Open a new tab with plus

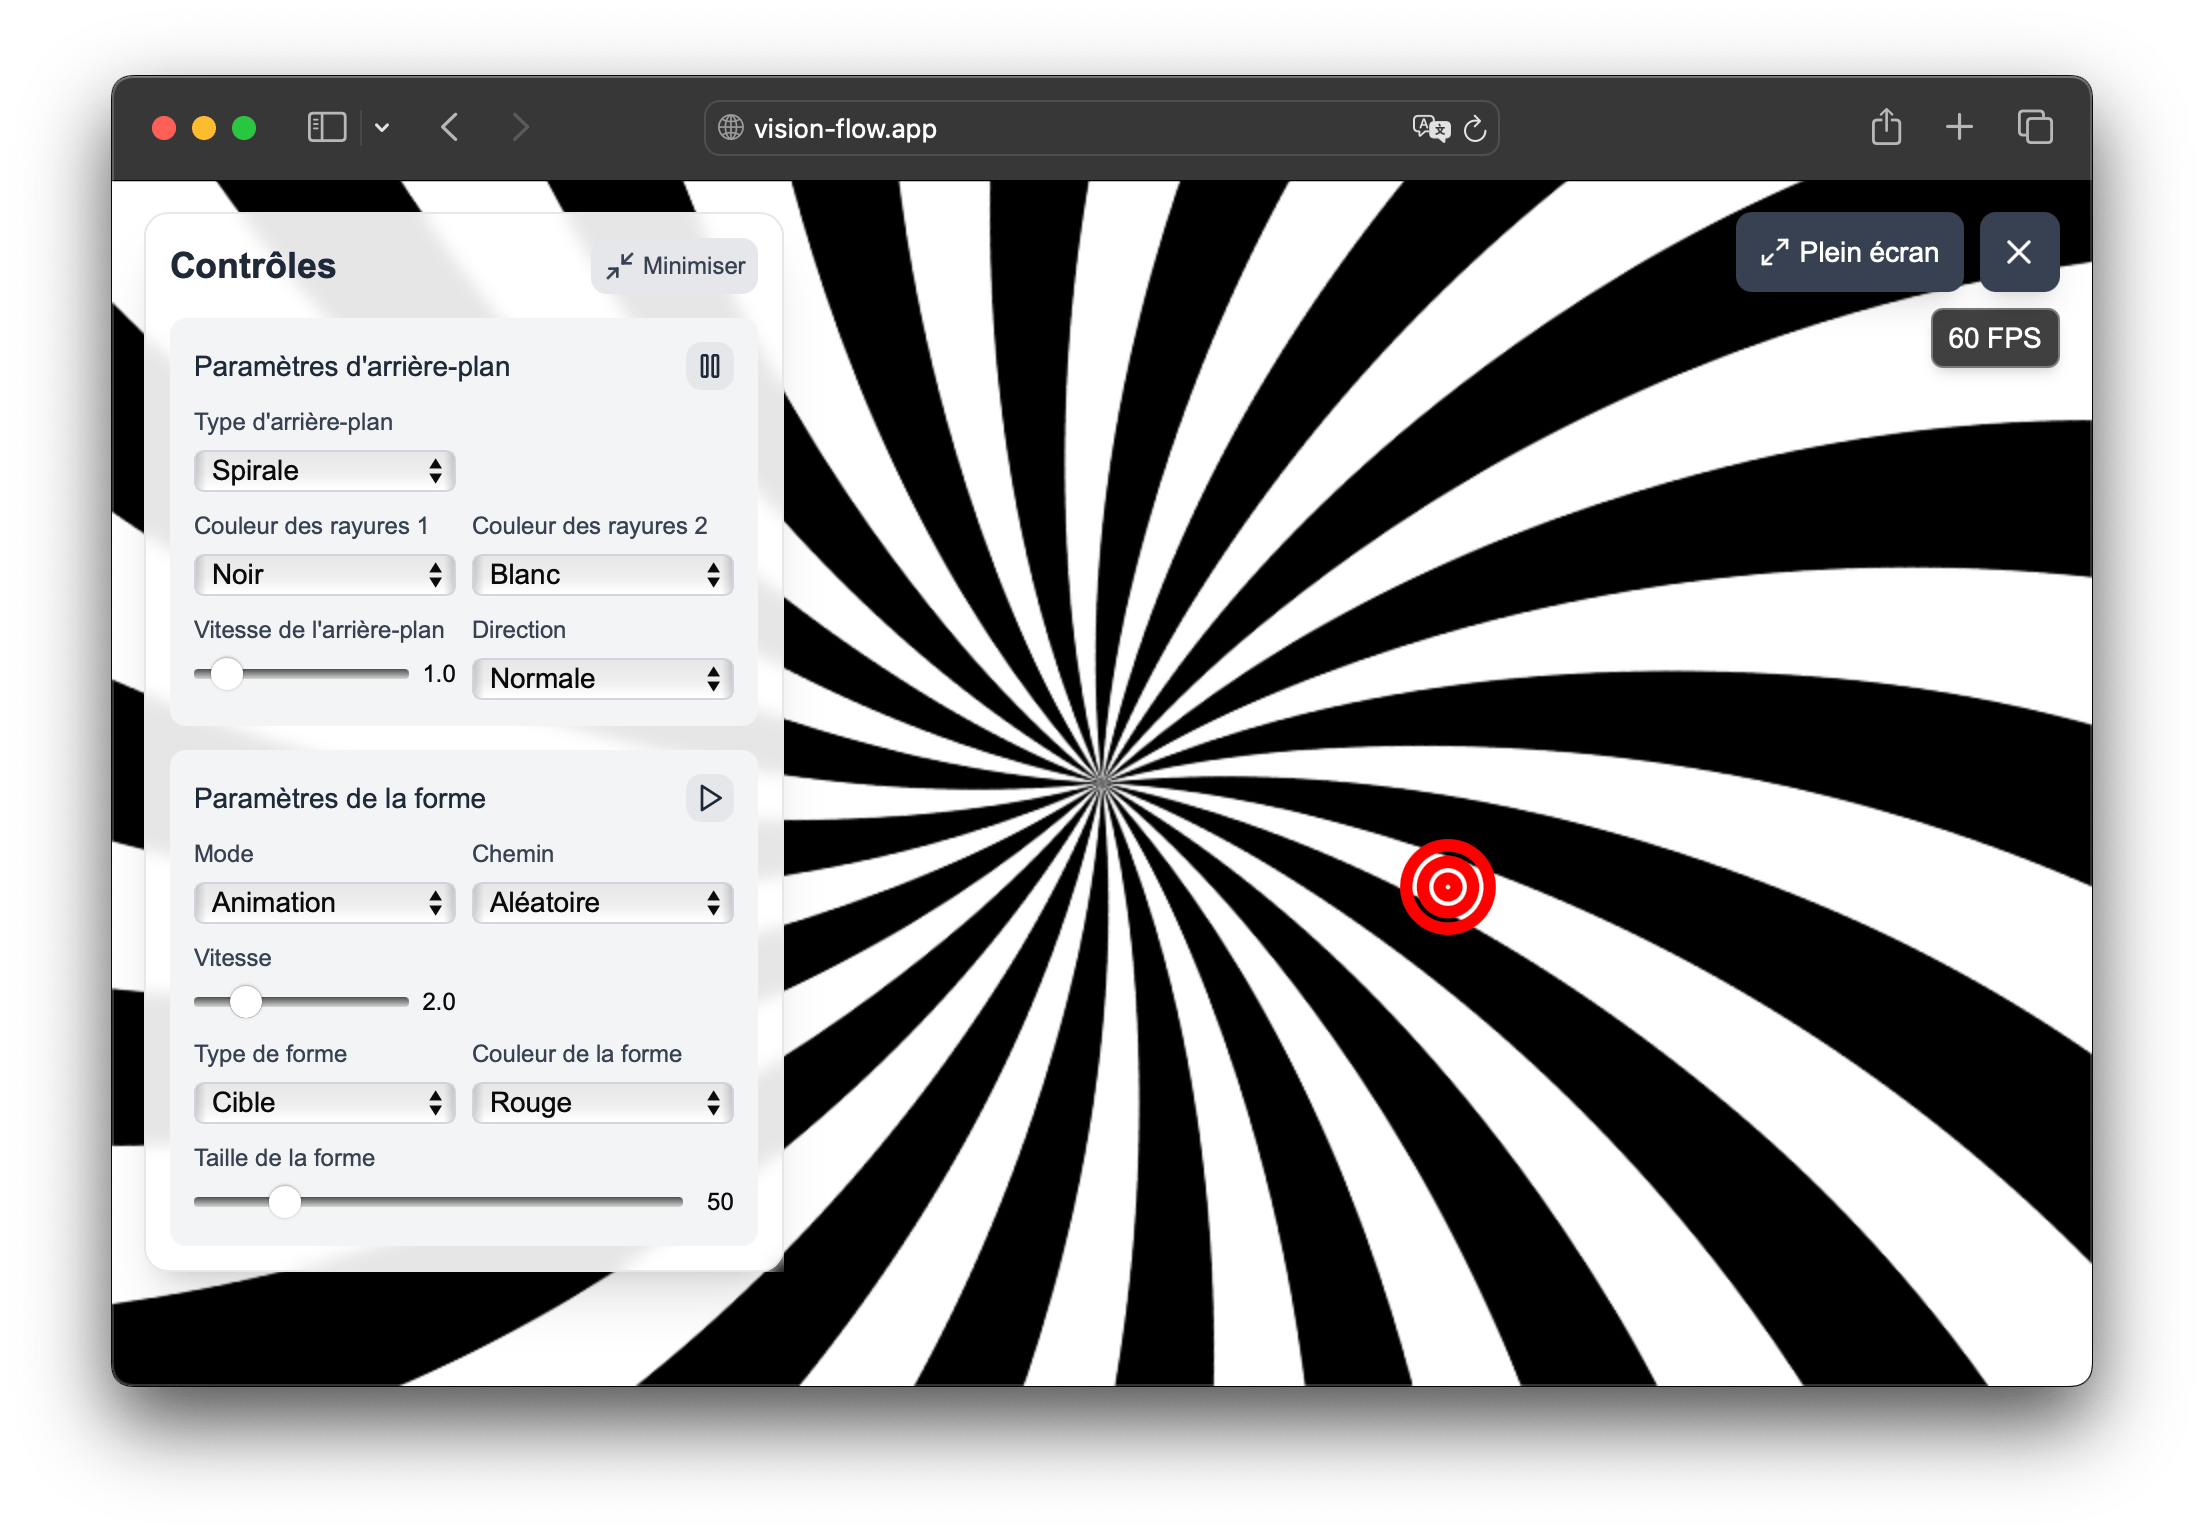pos(1959,127)
